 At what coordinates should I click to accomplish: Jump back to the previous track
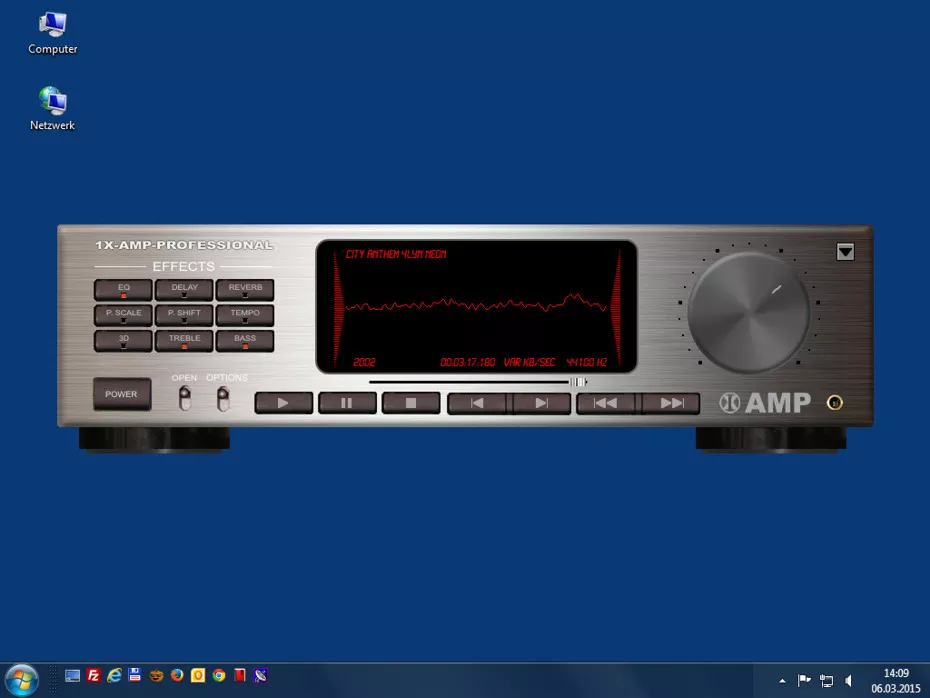coord(476,403)
